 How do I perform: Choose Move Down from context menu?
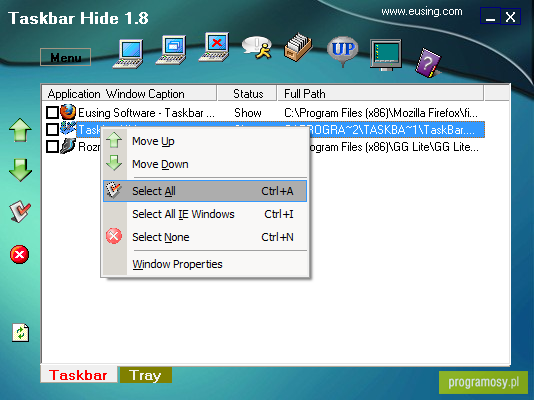[205, 164]
